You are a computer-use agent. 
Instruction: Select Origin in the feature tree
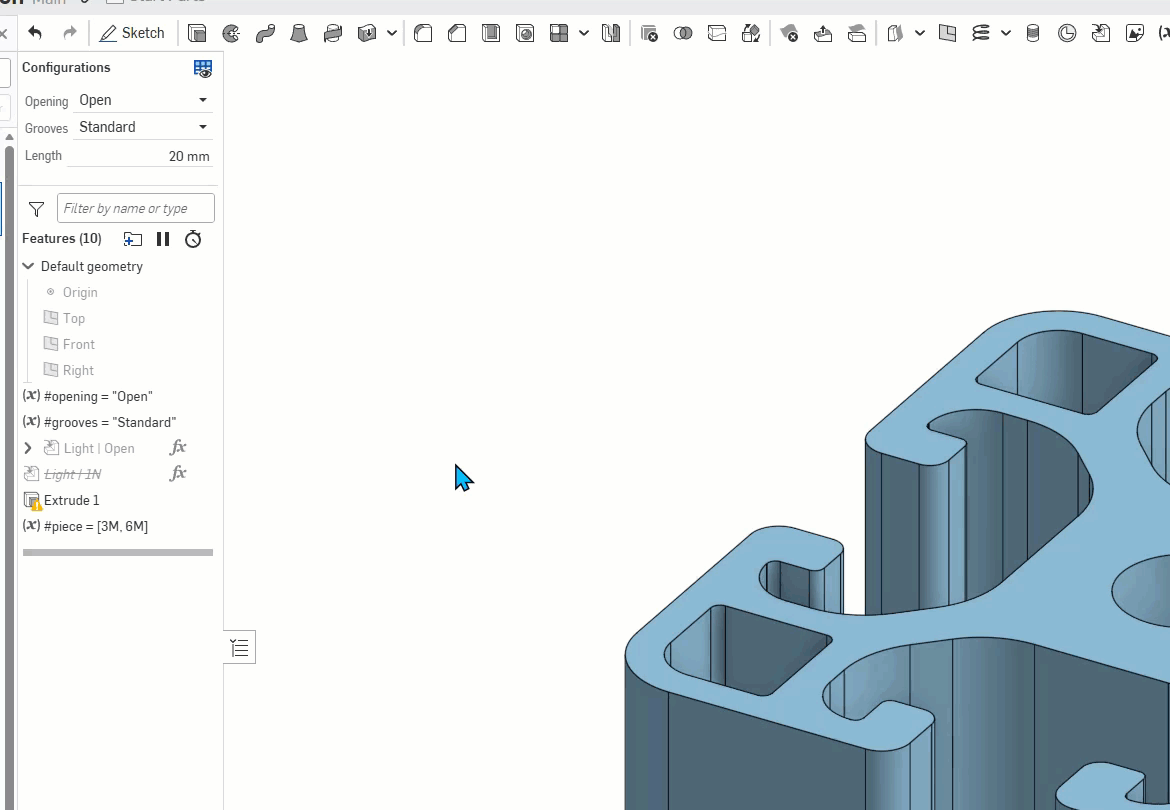80,292
